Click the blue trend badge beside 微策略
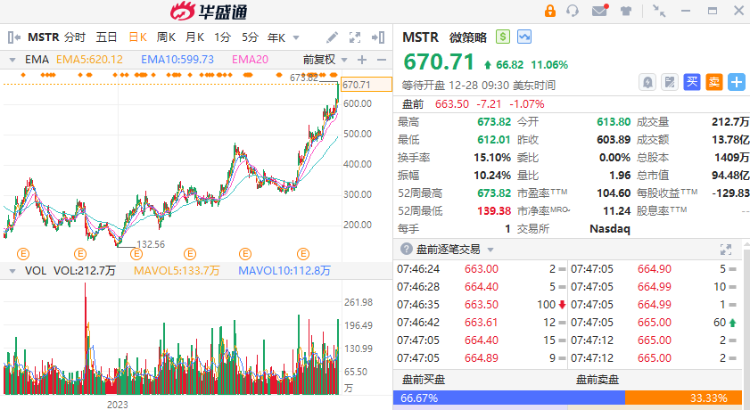This screenshot has width=750, height=410. click(524, 37)
